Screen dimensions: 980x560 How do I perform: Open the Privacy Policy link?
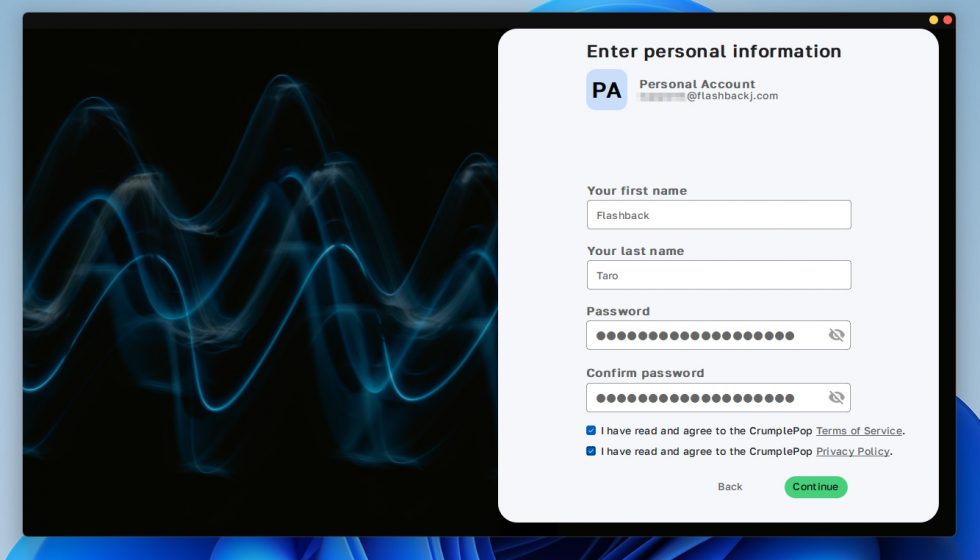tap(852, 451)
